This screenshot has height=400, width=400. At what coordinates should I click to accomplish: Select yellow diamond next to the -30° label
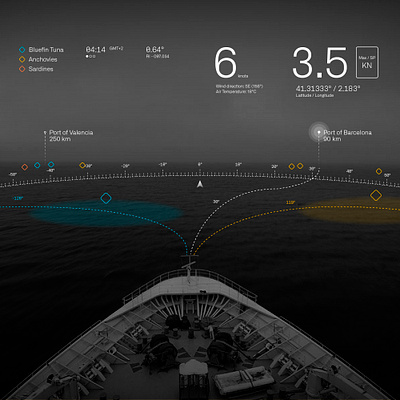[82, 165]
